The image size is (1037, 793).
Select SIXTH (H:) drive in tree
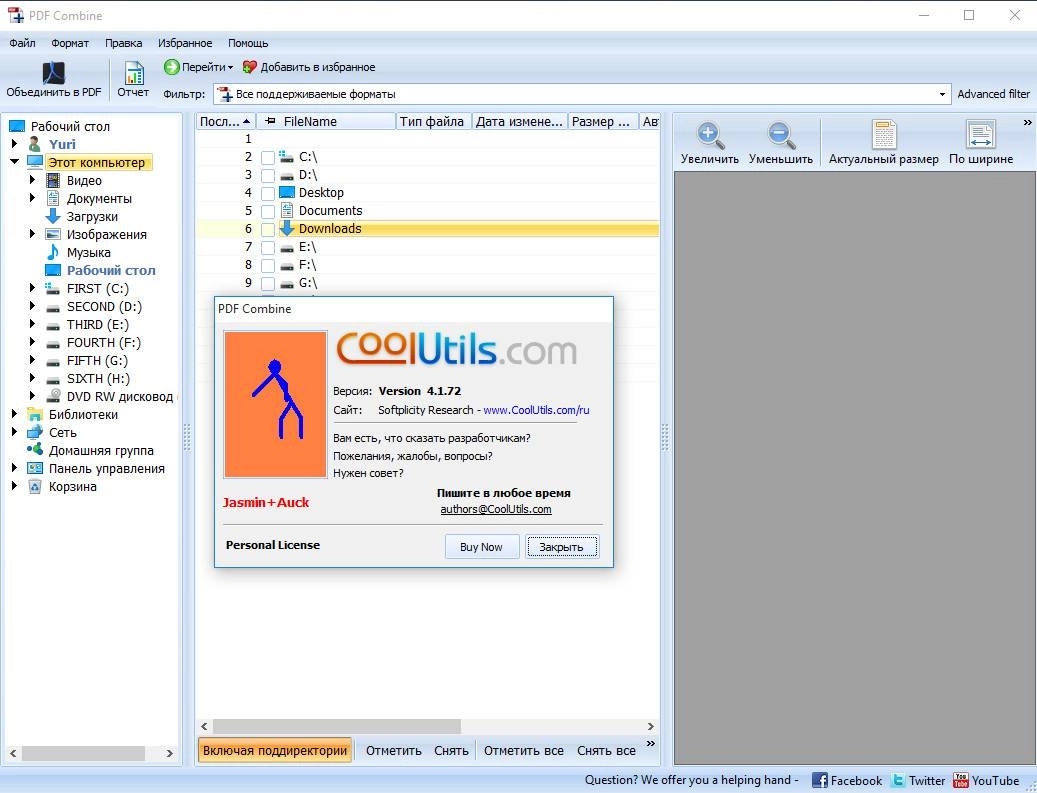pos(99,378)
